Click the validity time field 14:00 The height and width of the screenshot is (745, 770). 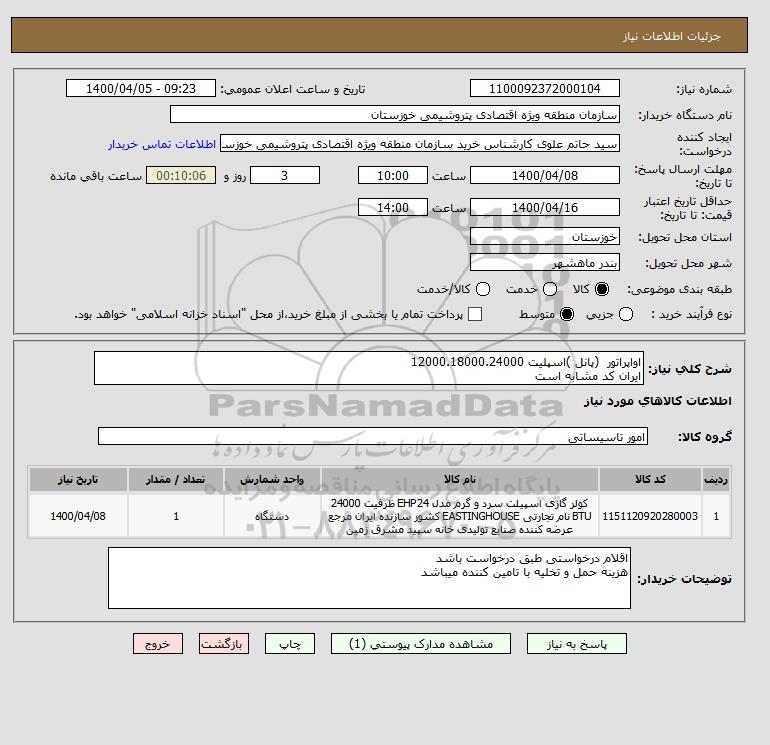393,207
